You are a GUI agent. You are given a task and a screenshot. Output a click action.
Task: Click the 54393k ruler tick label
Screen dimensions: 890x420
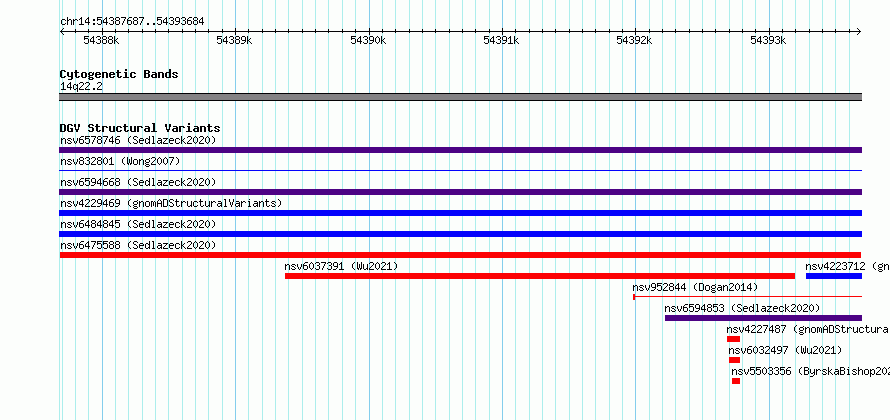click(x=769, y=40)
